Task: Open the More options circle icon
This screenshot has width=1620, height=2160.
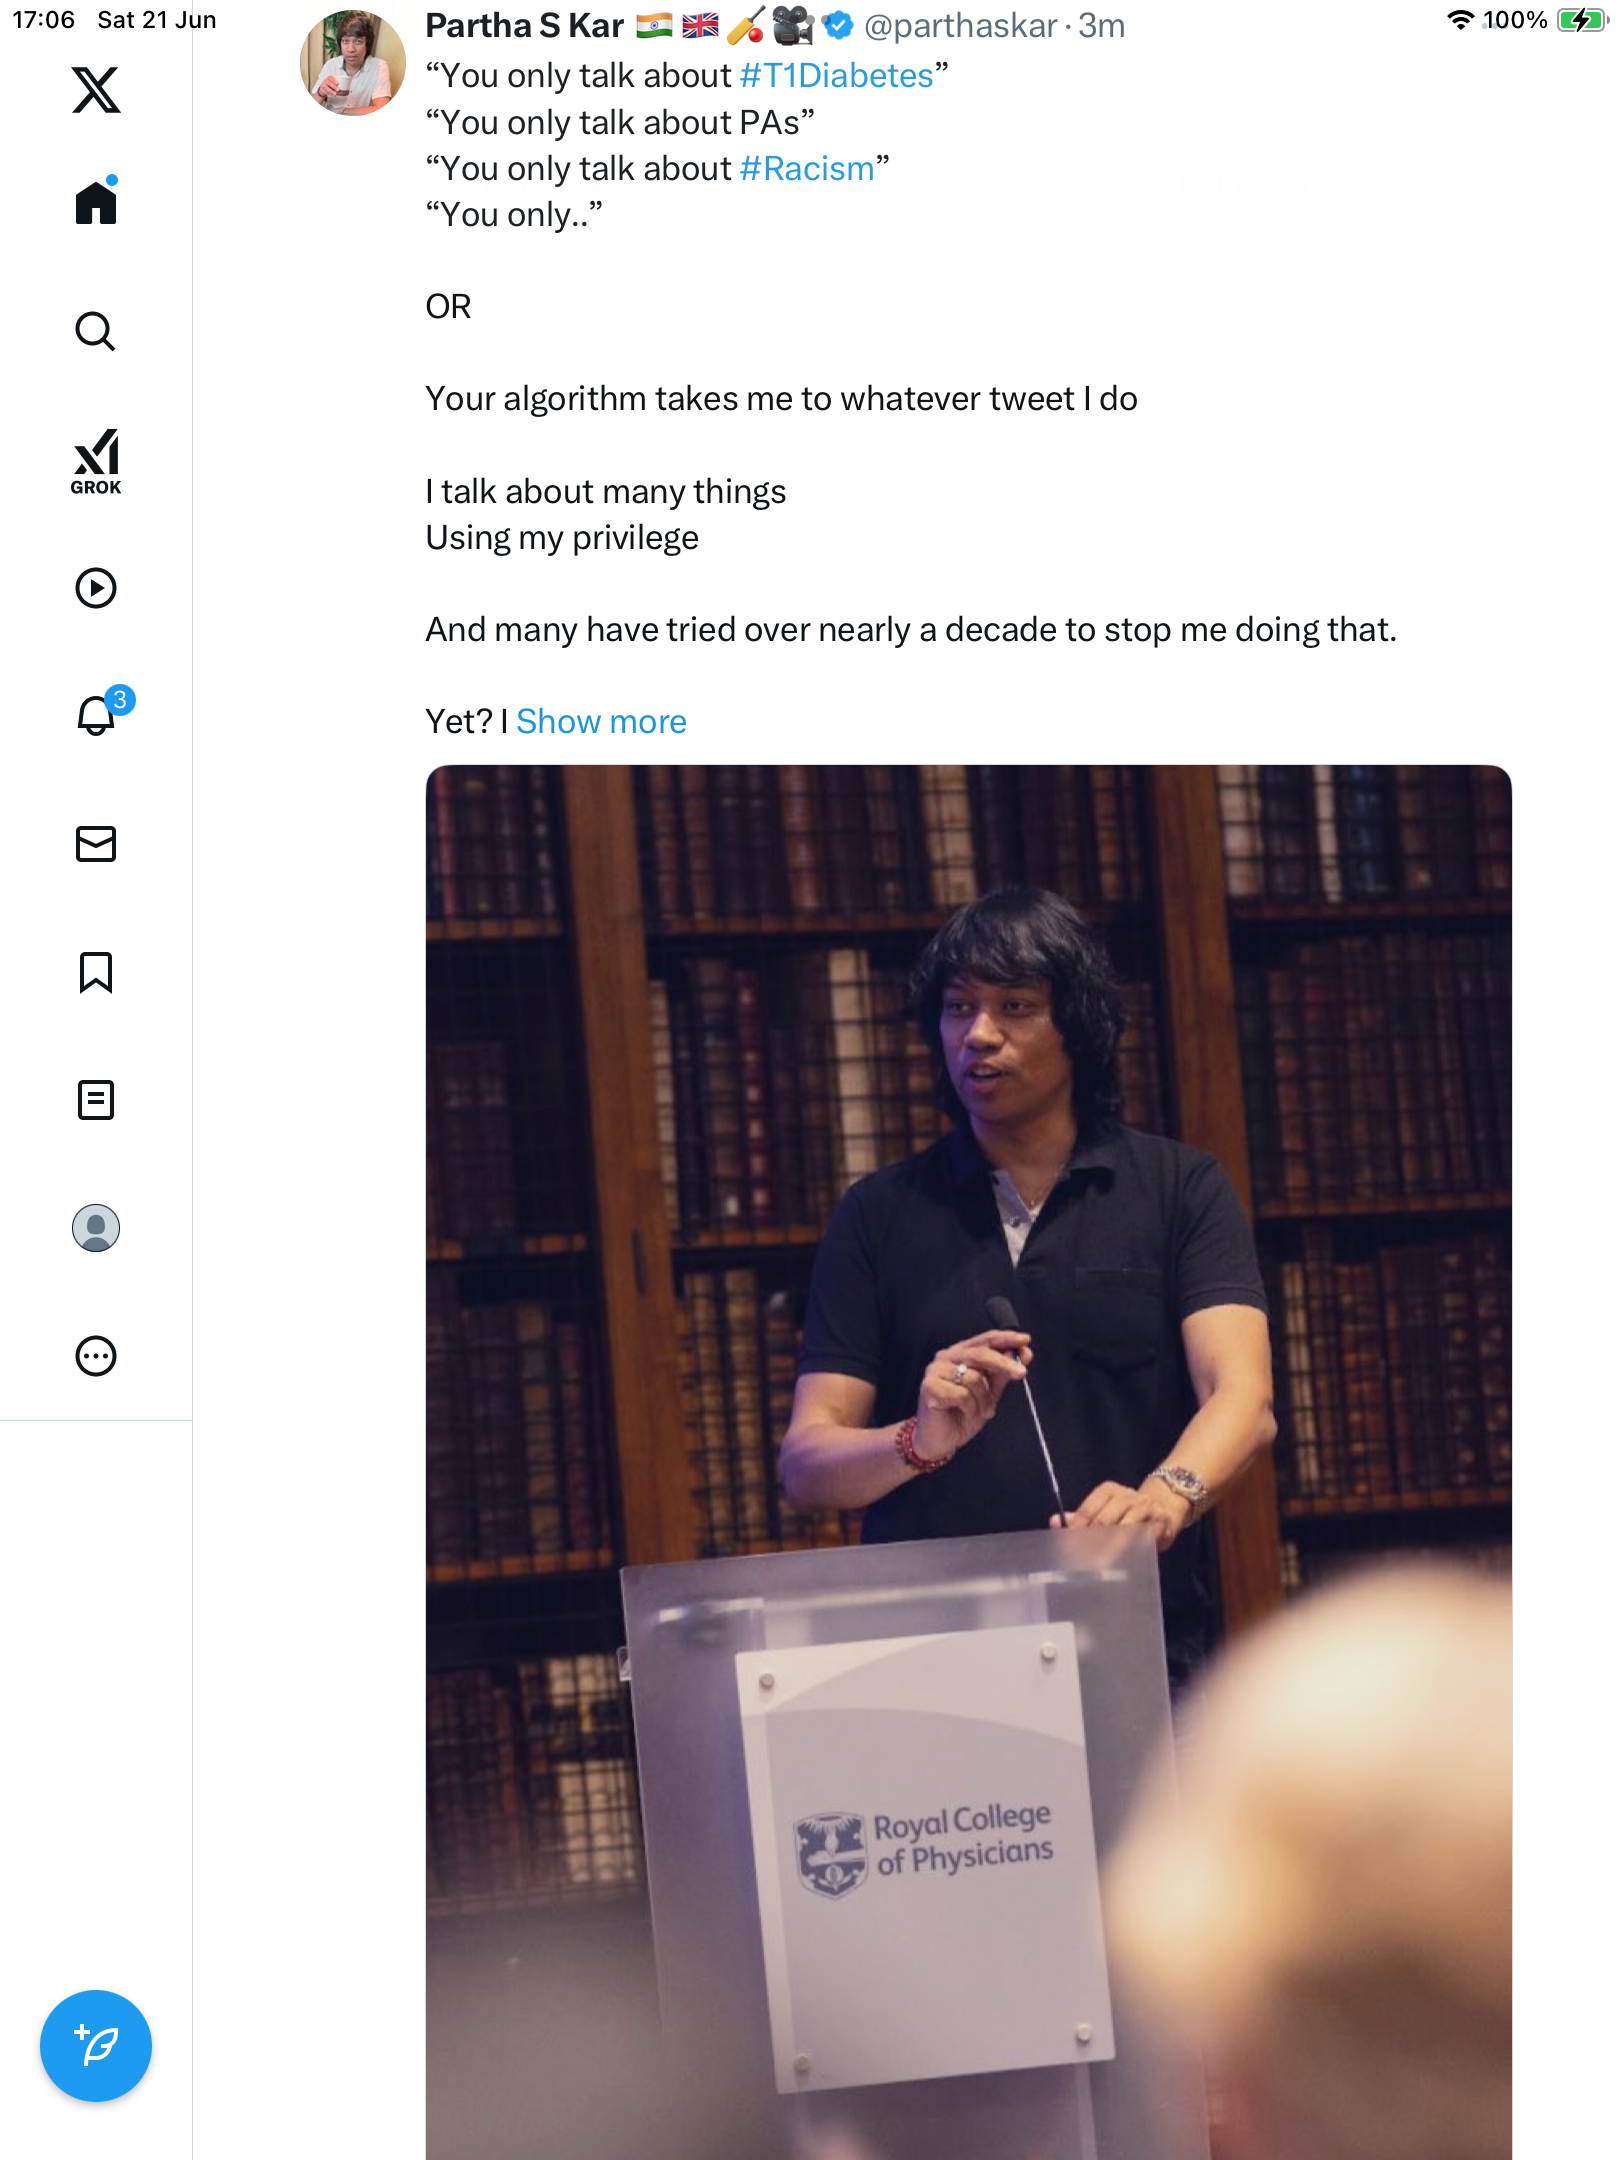Action: pos(96,1356)
